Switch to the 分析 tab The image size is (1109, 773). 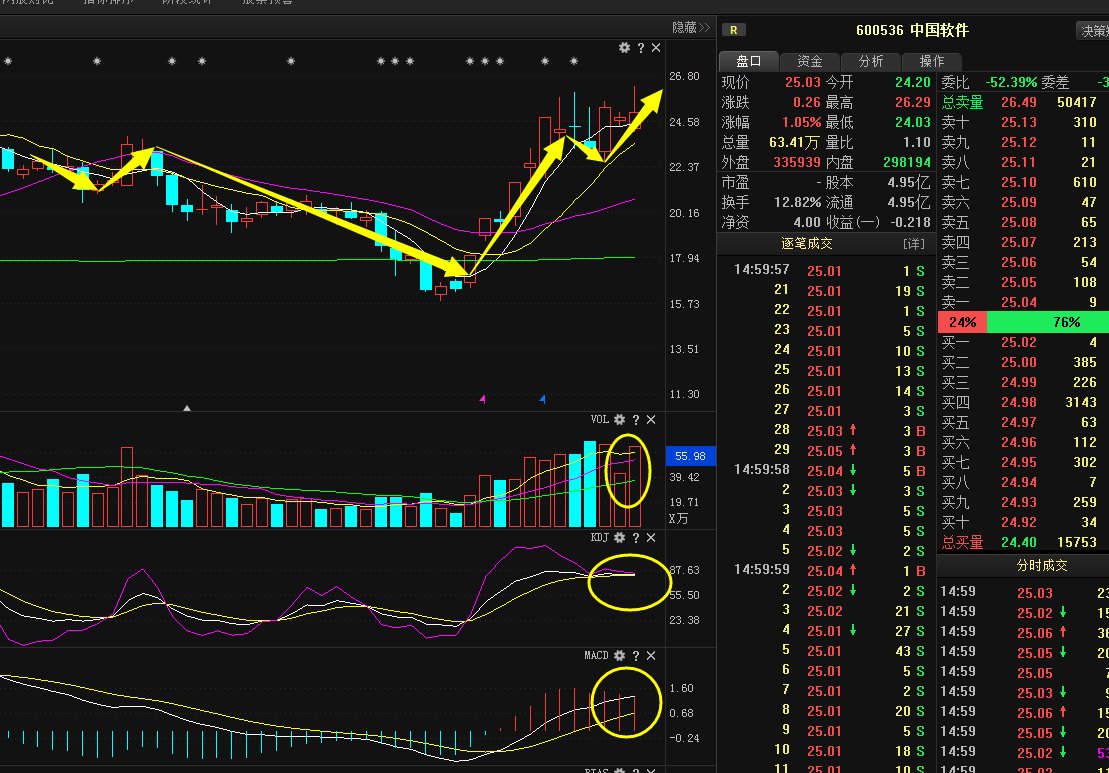[x=871, y=61]
